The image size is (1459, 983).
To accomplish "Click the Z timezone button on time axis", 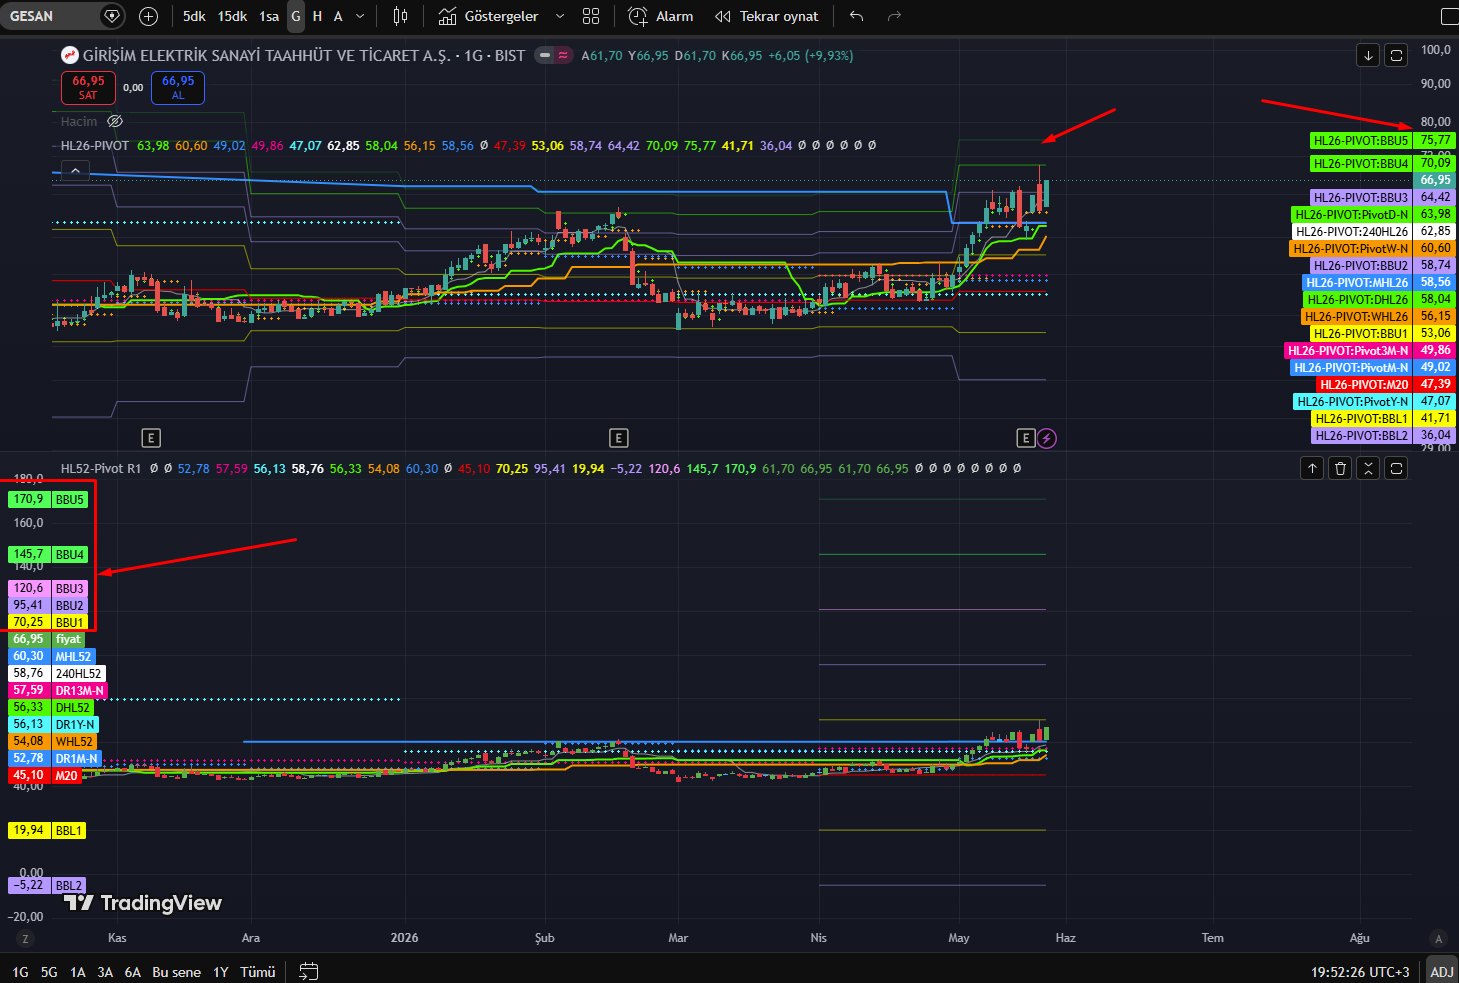I will coord(25,938).
